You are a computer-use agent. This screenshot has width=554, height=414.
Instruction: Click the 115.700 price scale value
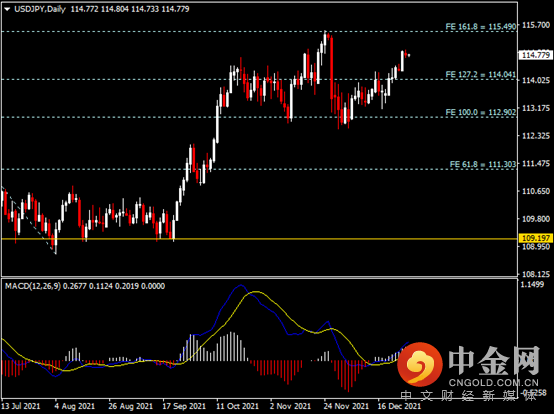tap(536, 25)
